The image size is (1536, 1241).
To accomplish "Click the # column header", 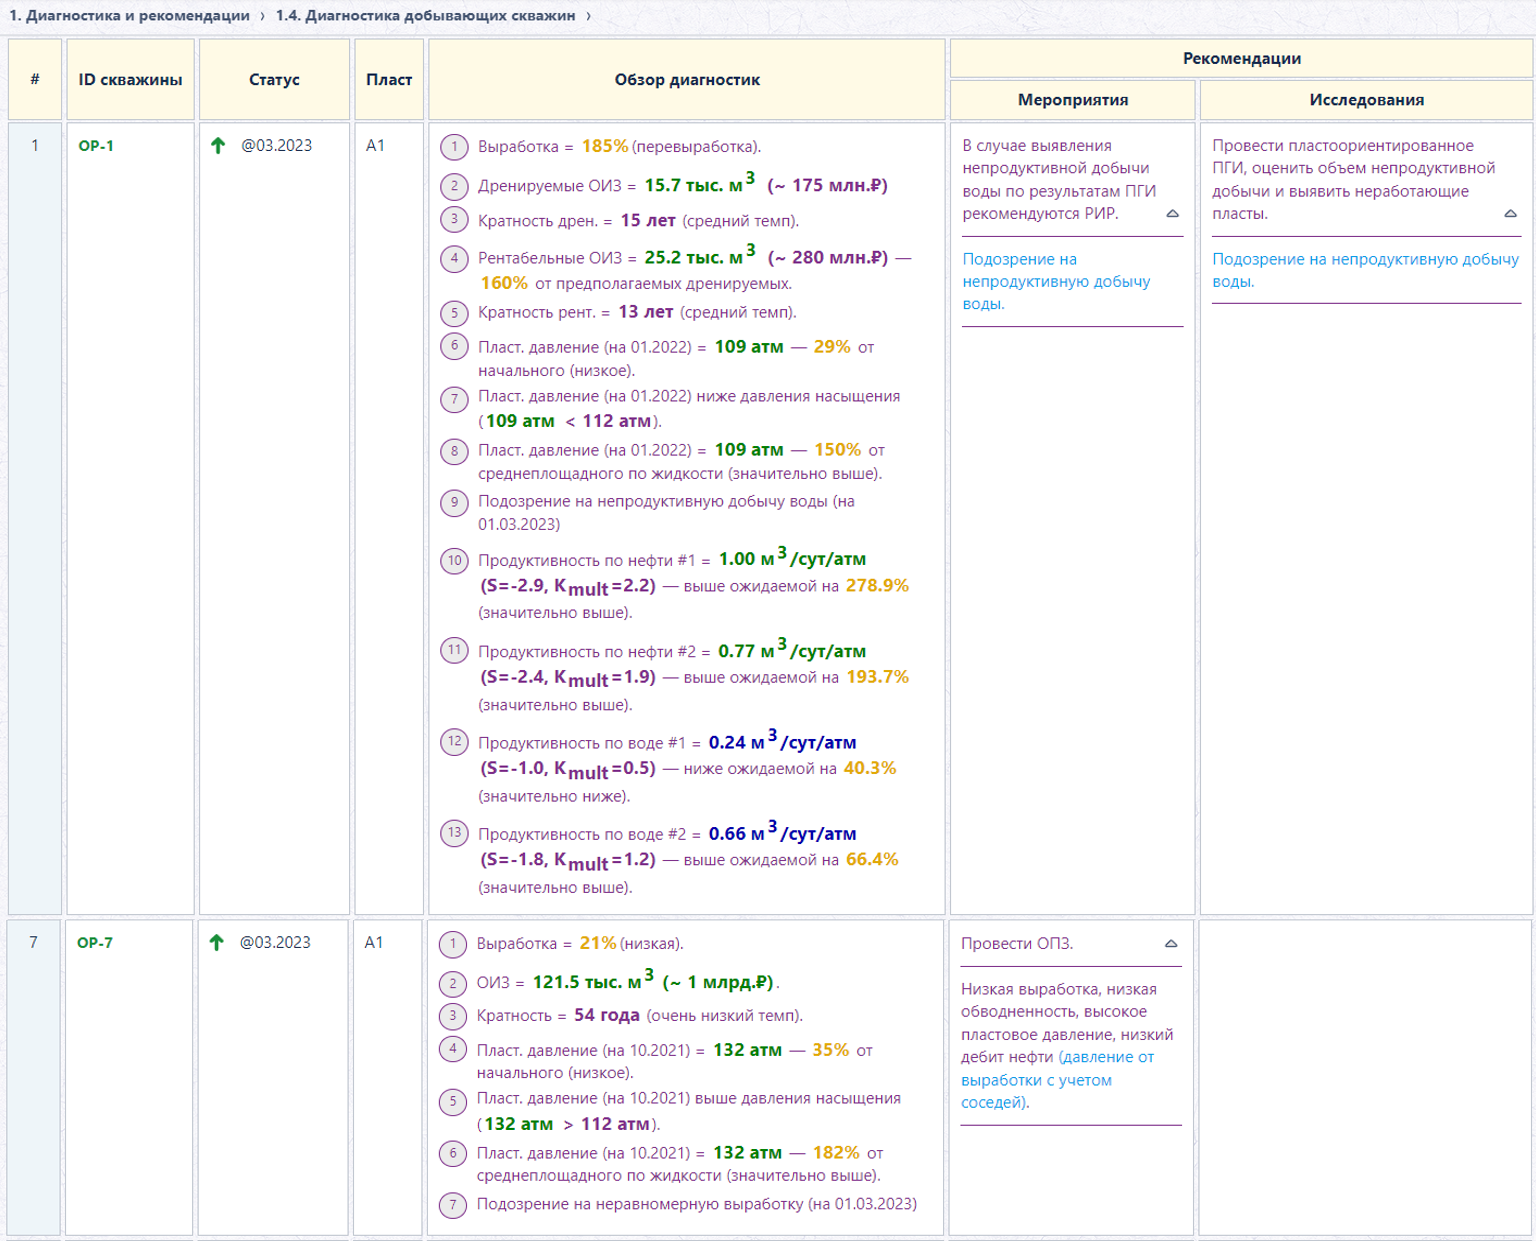I will tap(35, 80).
